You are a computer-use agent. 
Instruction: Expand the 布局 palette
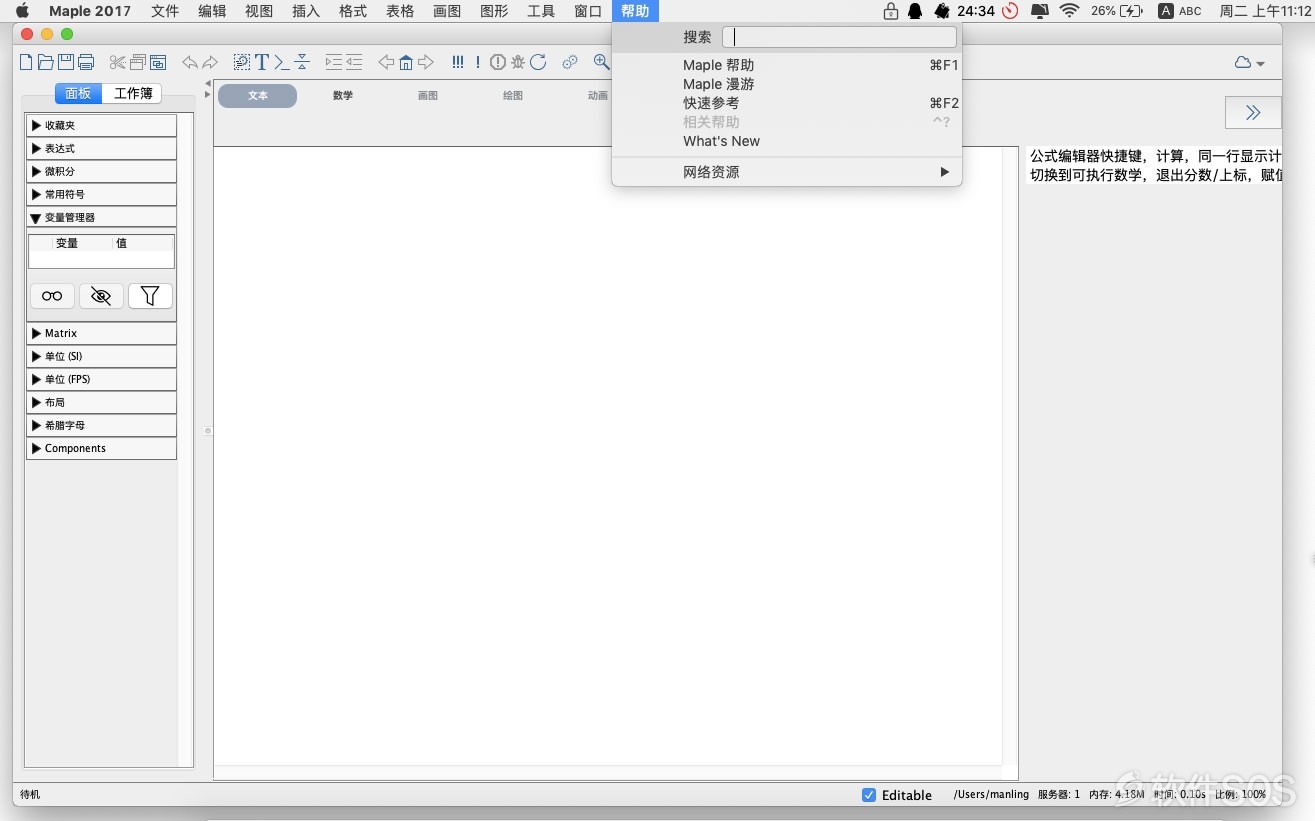click(x=101, y=402)
